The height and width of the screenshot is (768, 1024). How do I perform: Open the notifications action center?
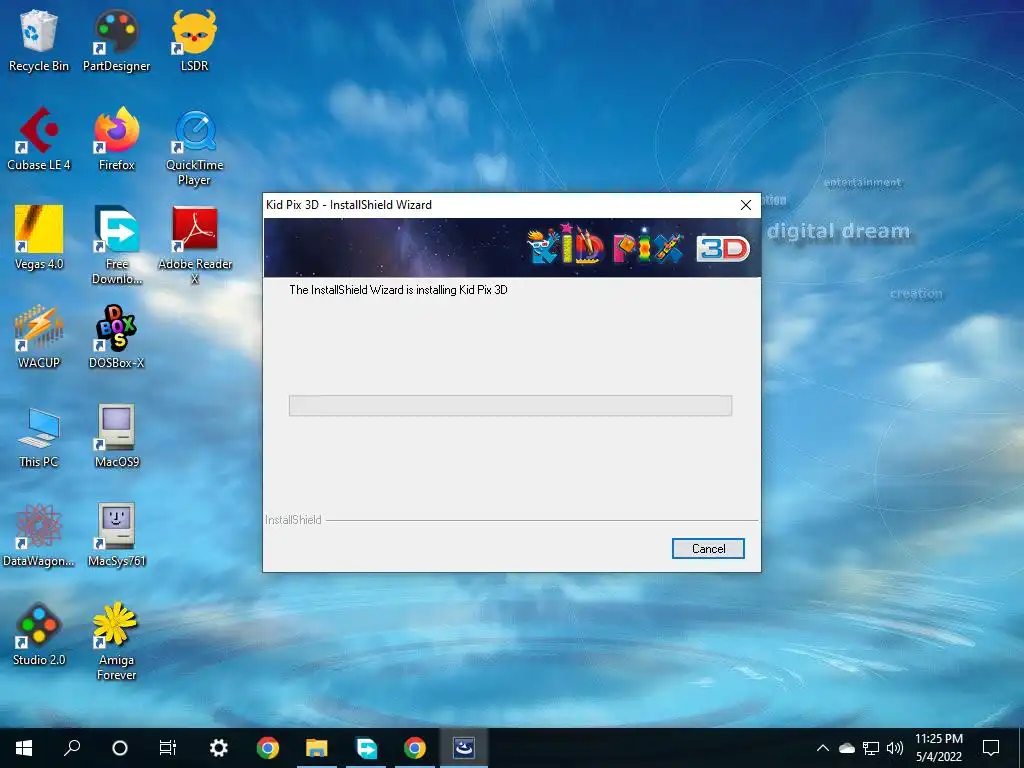[x=991, y=748]
